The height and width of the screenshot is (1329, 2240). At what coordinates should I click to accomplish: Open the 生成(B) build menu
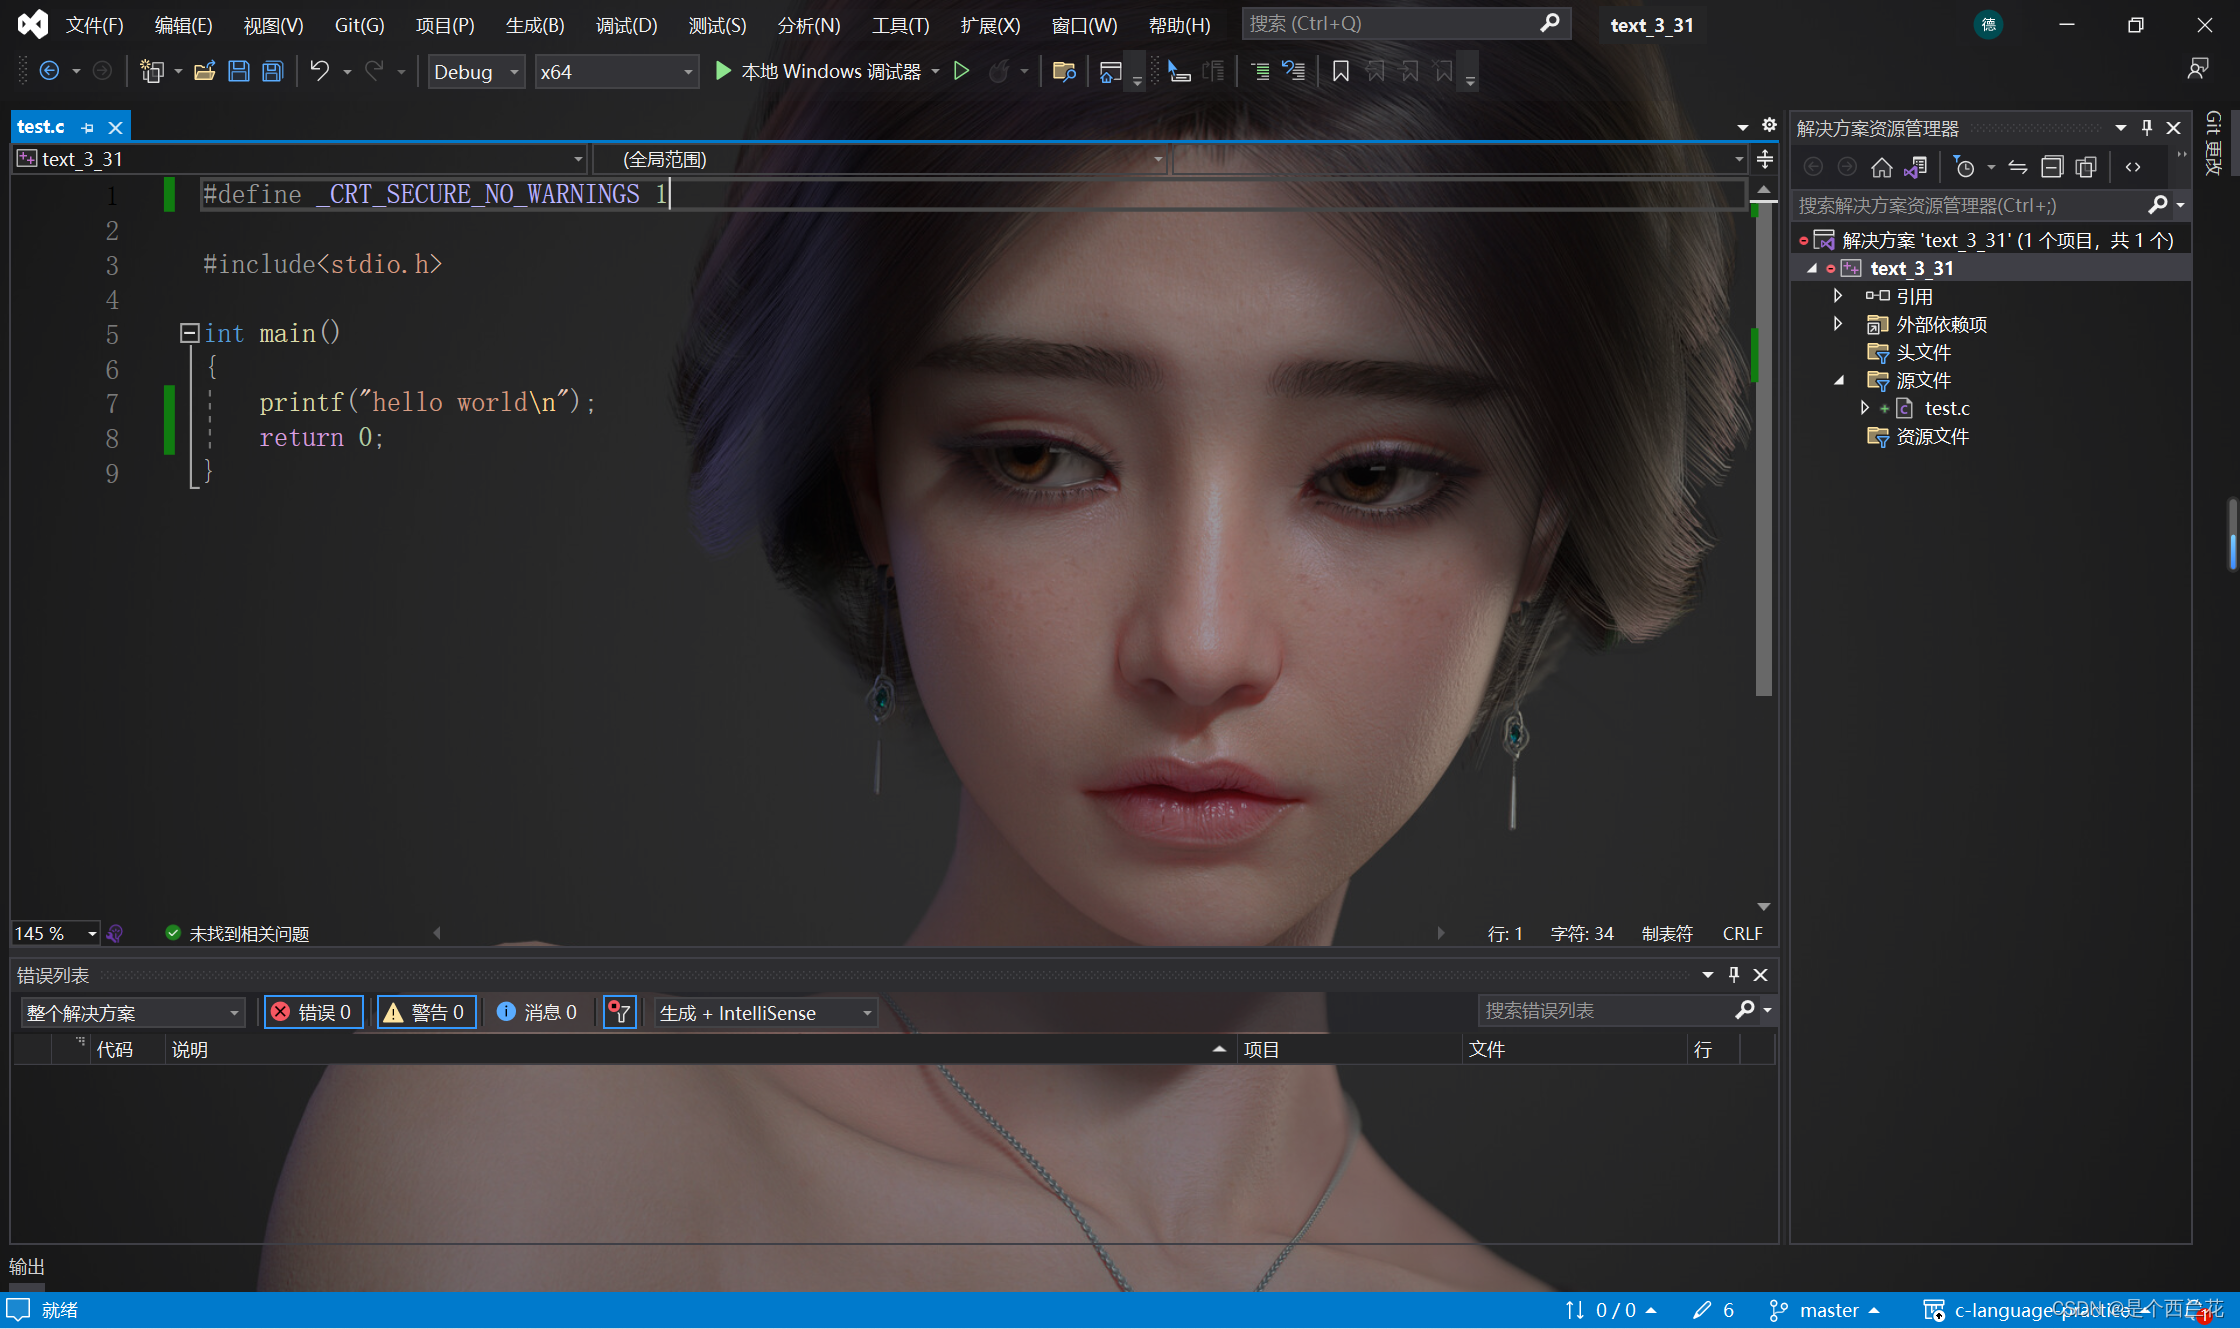[534, 25]
